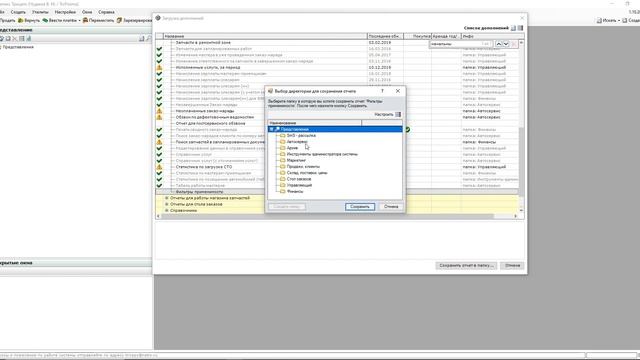Click the red X to clear search
The image size is (640, 360).
coord(514,44)
